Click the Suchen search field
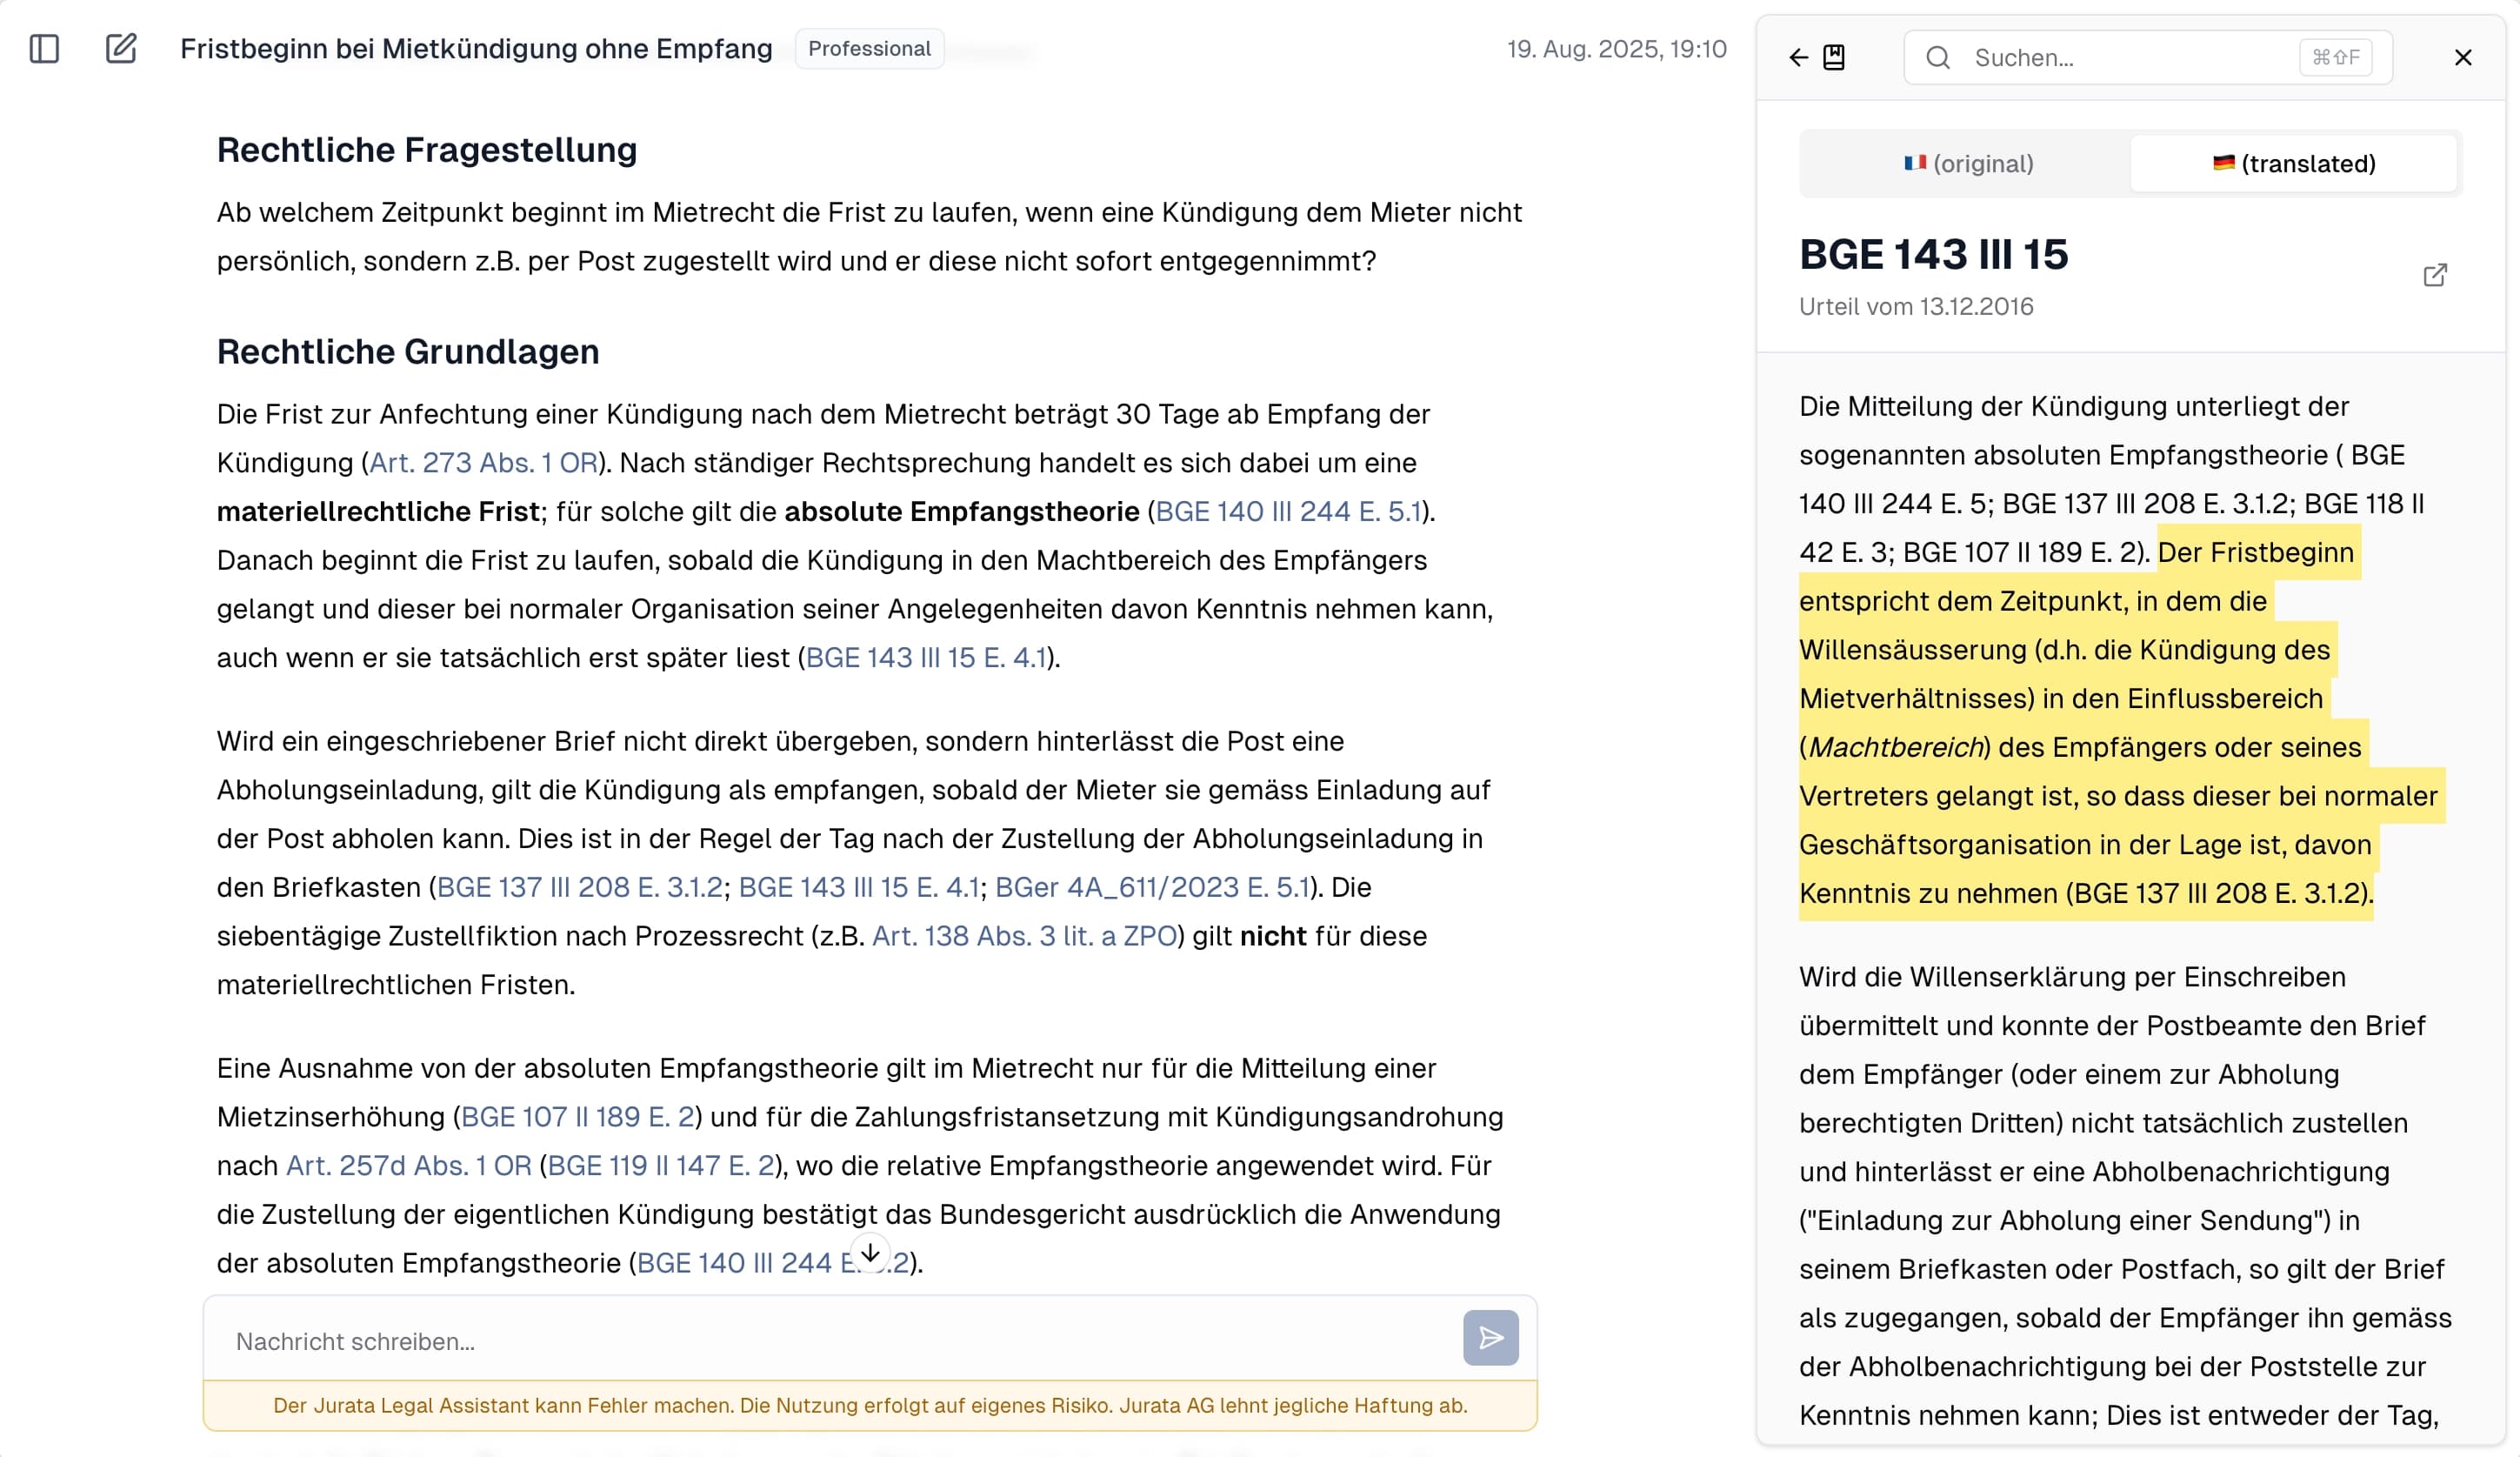The width and height of the screenshot is (2520, 1457). click(x=2100, y=57)
